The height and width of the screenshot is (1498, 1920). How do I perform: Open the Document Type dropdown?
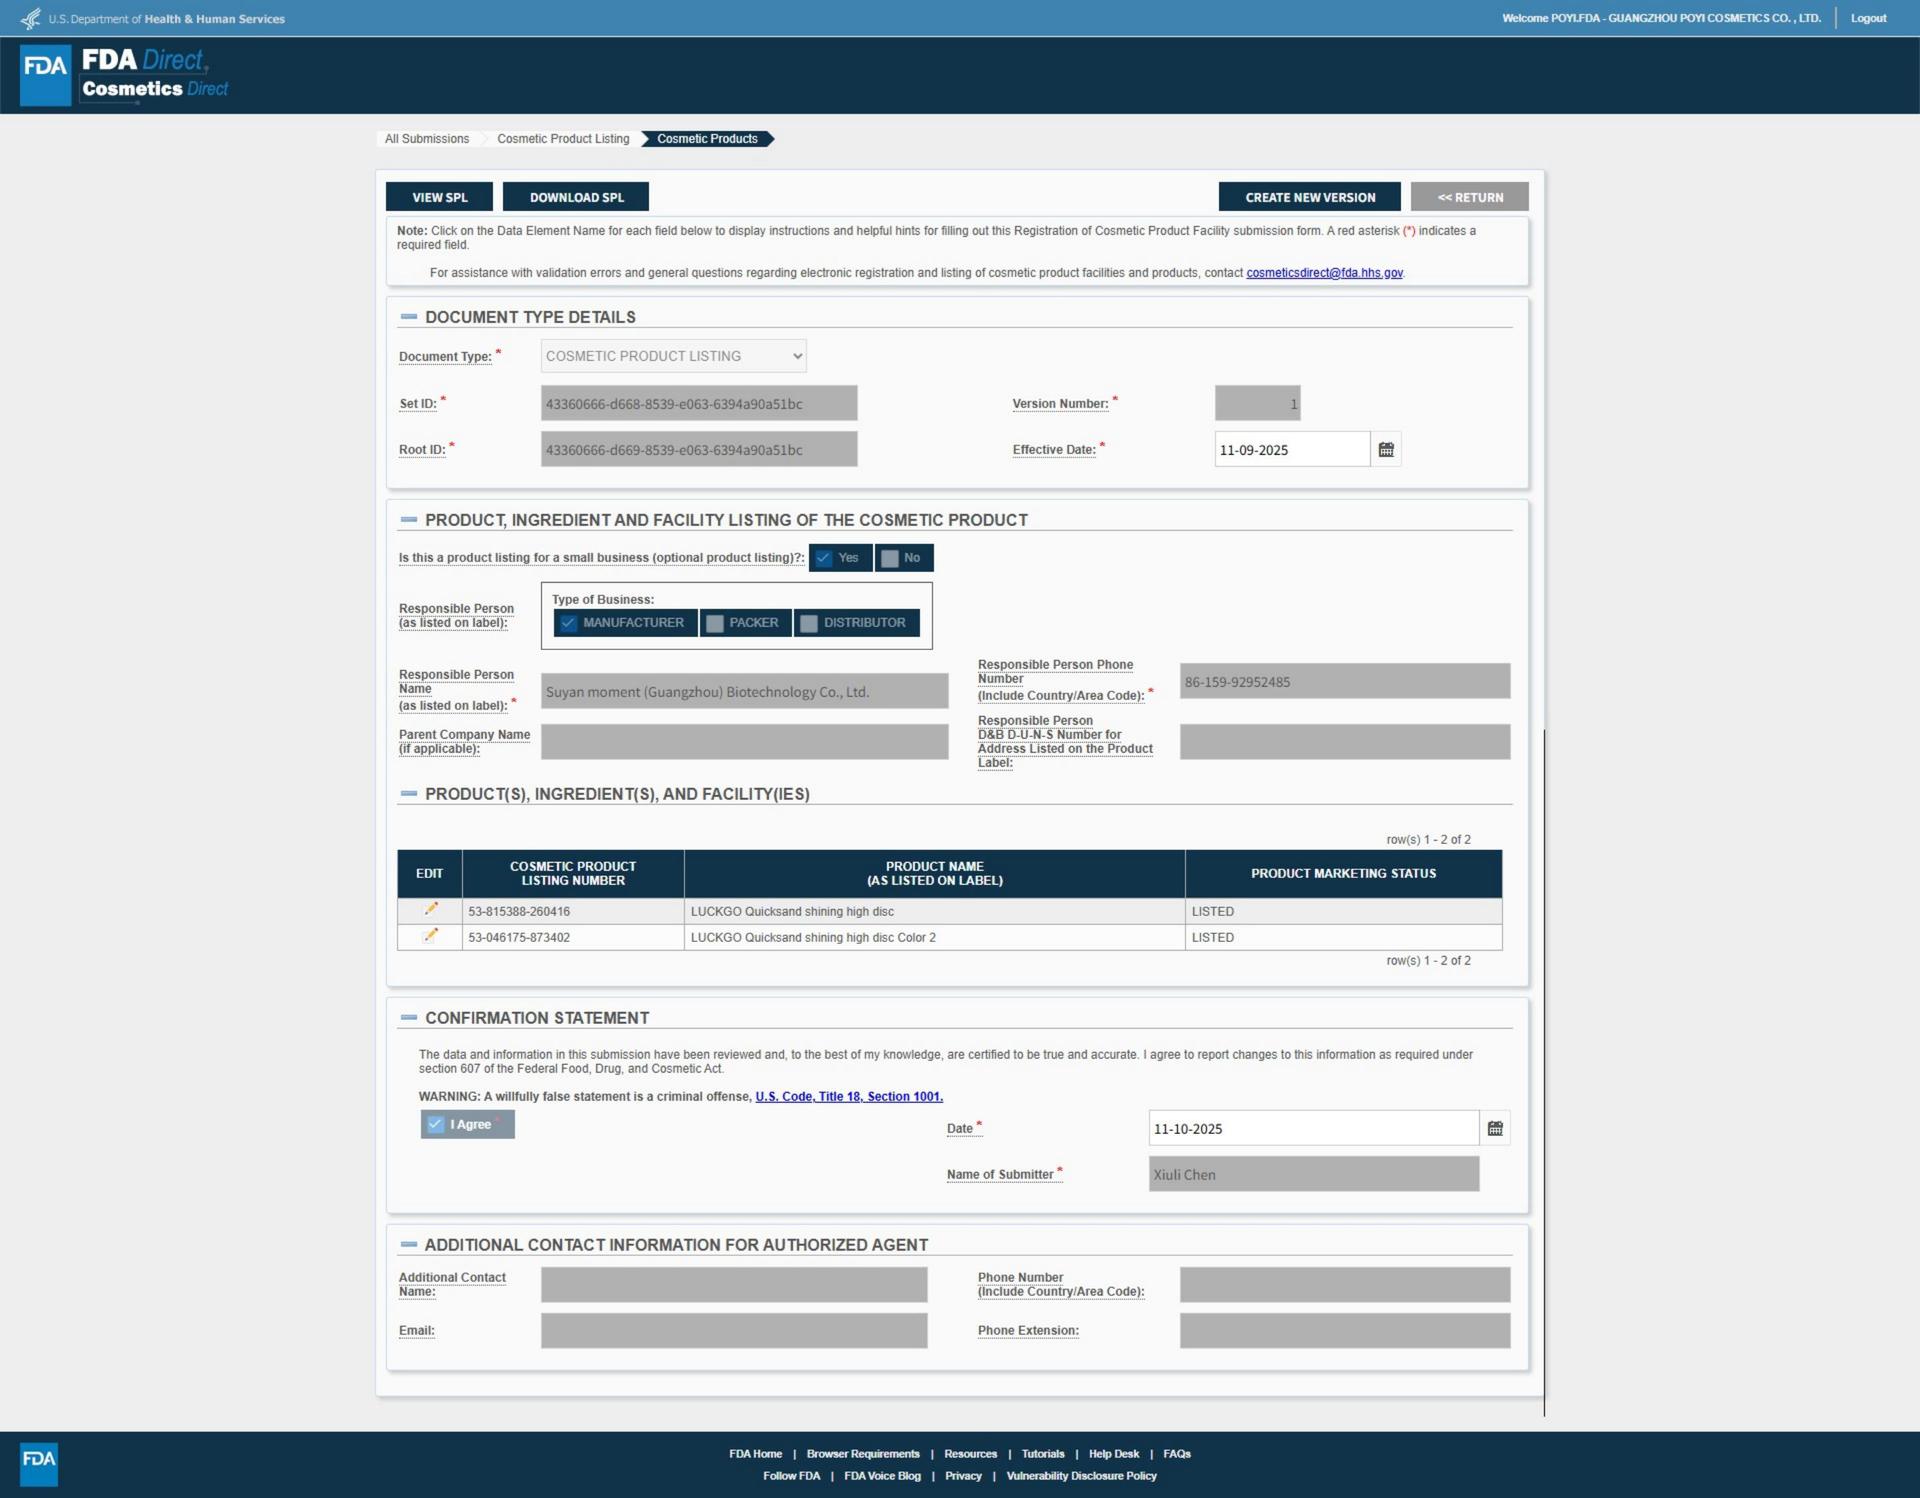673,356
